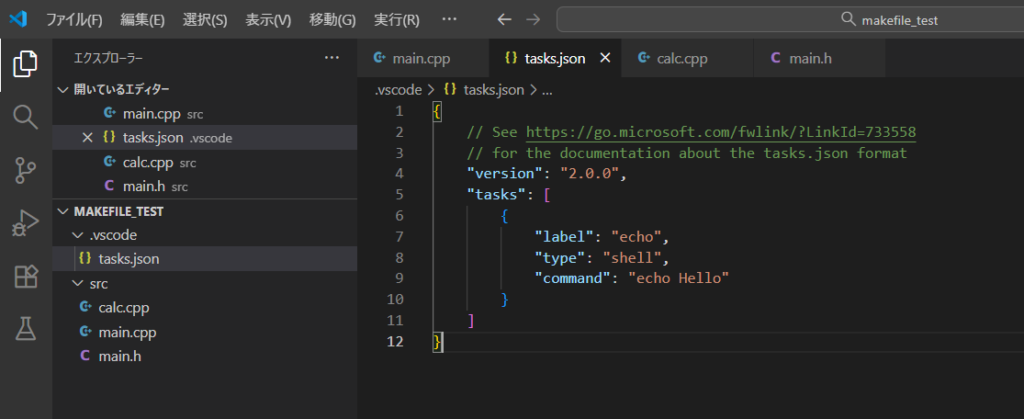Close tasks.json in open editors list
Image resolution: width=1024 pixels, height=419 pixels.
click(x=87, y=138)
